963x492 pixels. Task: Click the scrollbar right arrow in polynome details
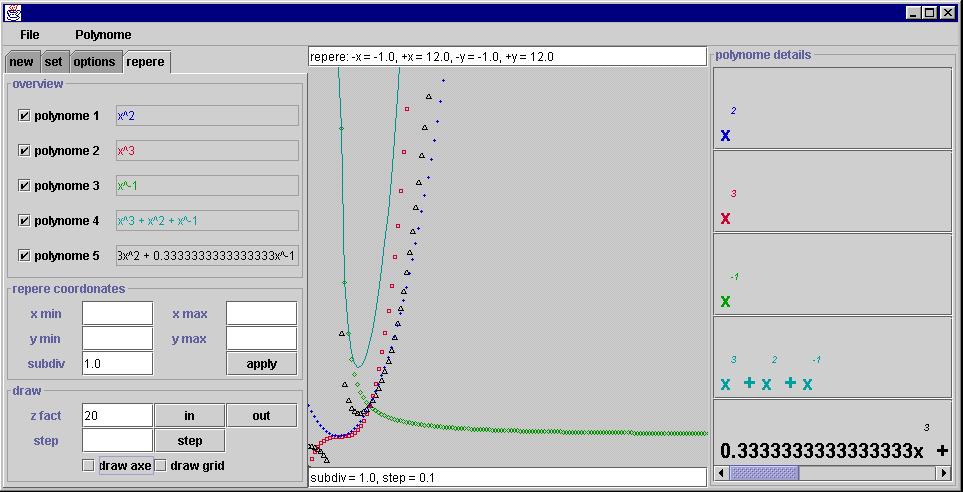click(943, 473)
